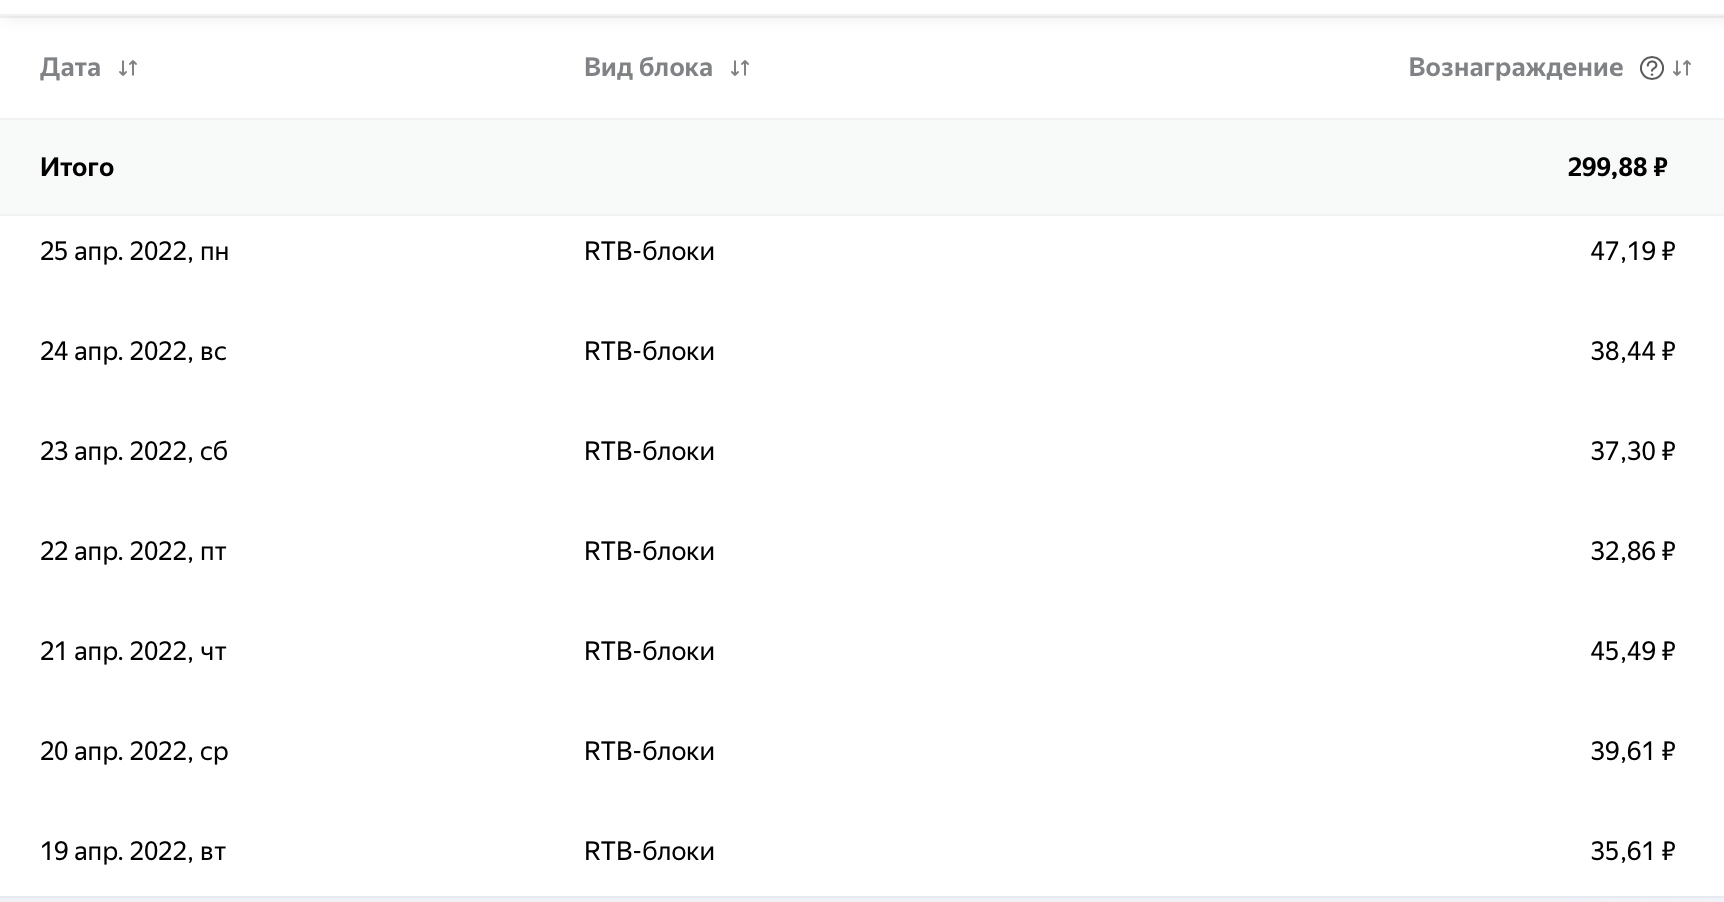Select the Итого summary row label

pyautogui.click(x=77, y=167)
